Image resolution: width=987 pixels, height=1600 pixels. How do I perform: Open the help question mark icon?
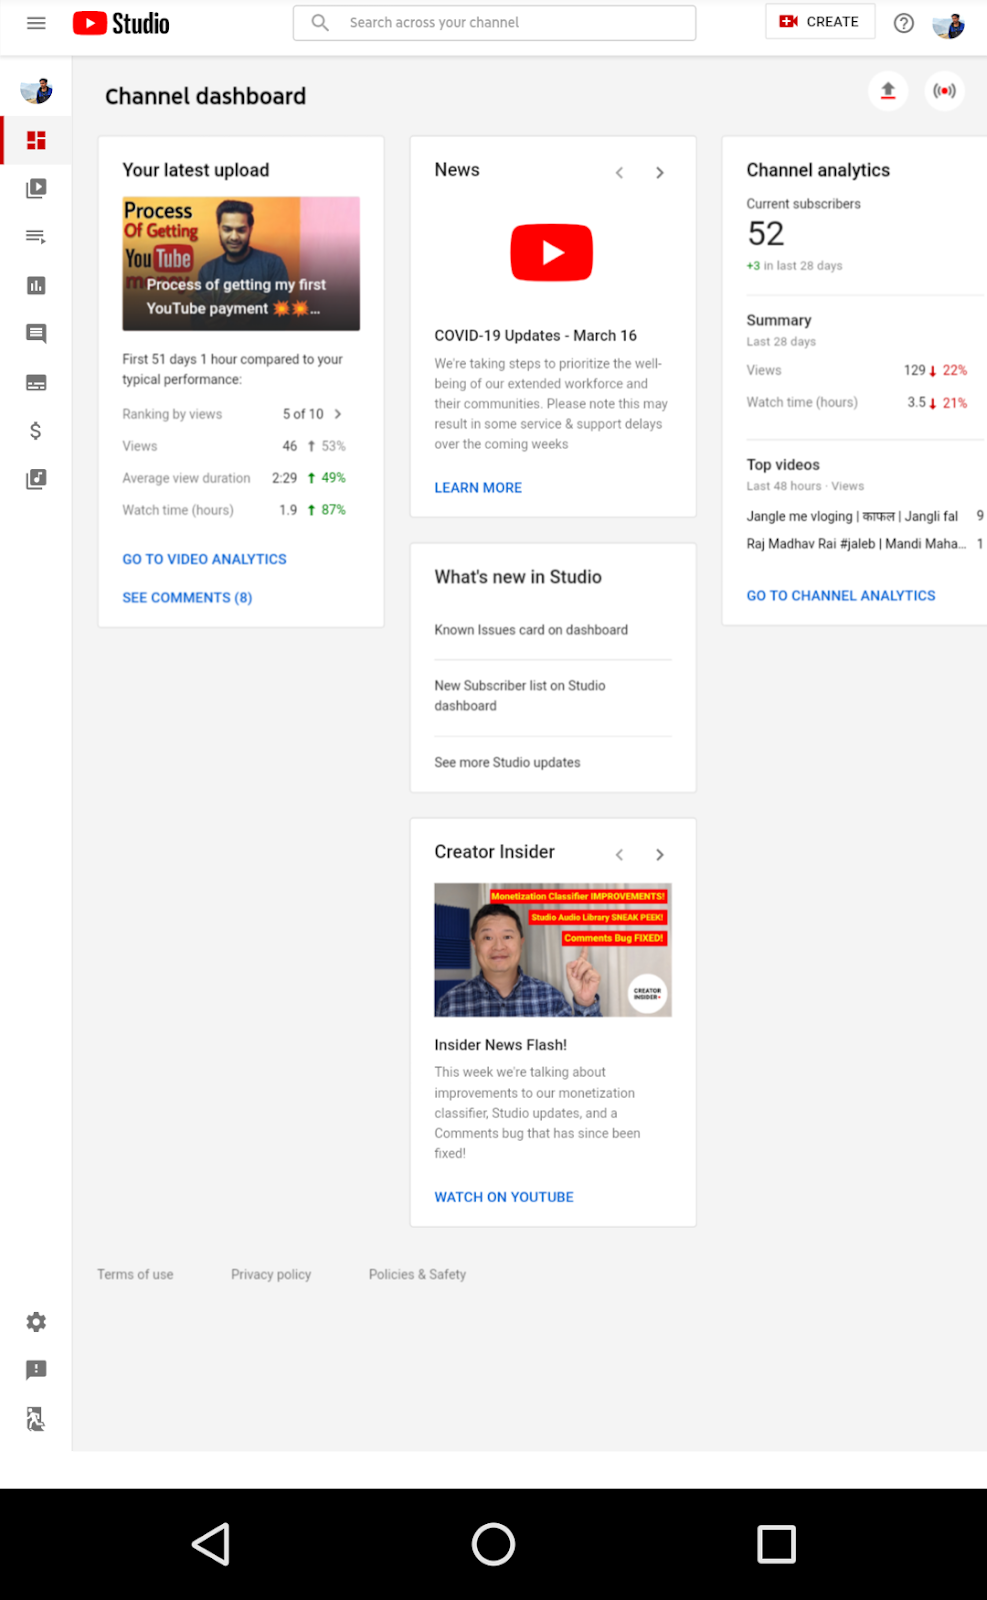(x=904, y=23)
